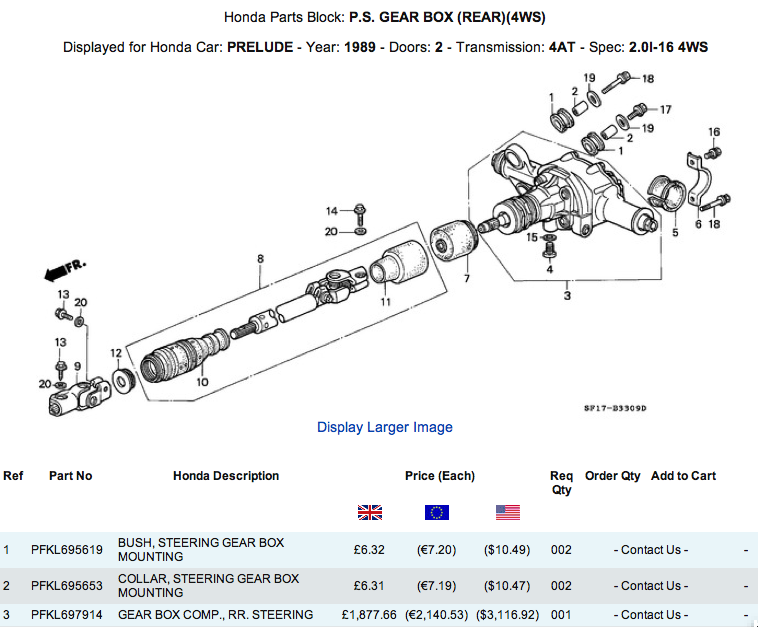The image size is (758, 627).
Task: Click part callout 15 washer label
Action: 532,237
